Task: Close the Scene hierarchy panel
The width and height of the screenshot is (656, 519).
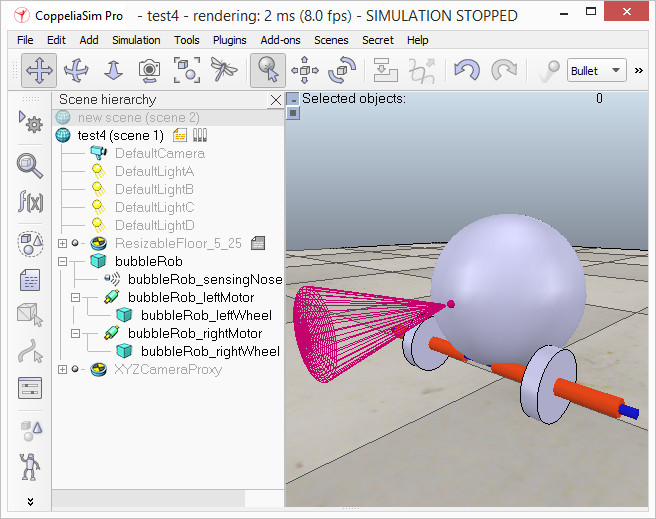Action: pyautogui.click(x=276, y=100)
